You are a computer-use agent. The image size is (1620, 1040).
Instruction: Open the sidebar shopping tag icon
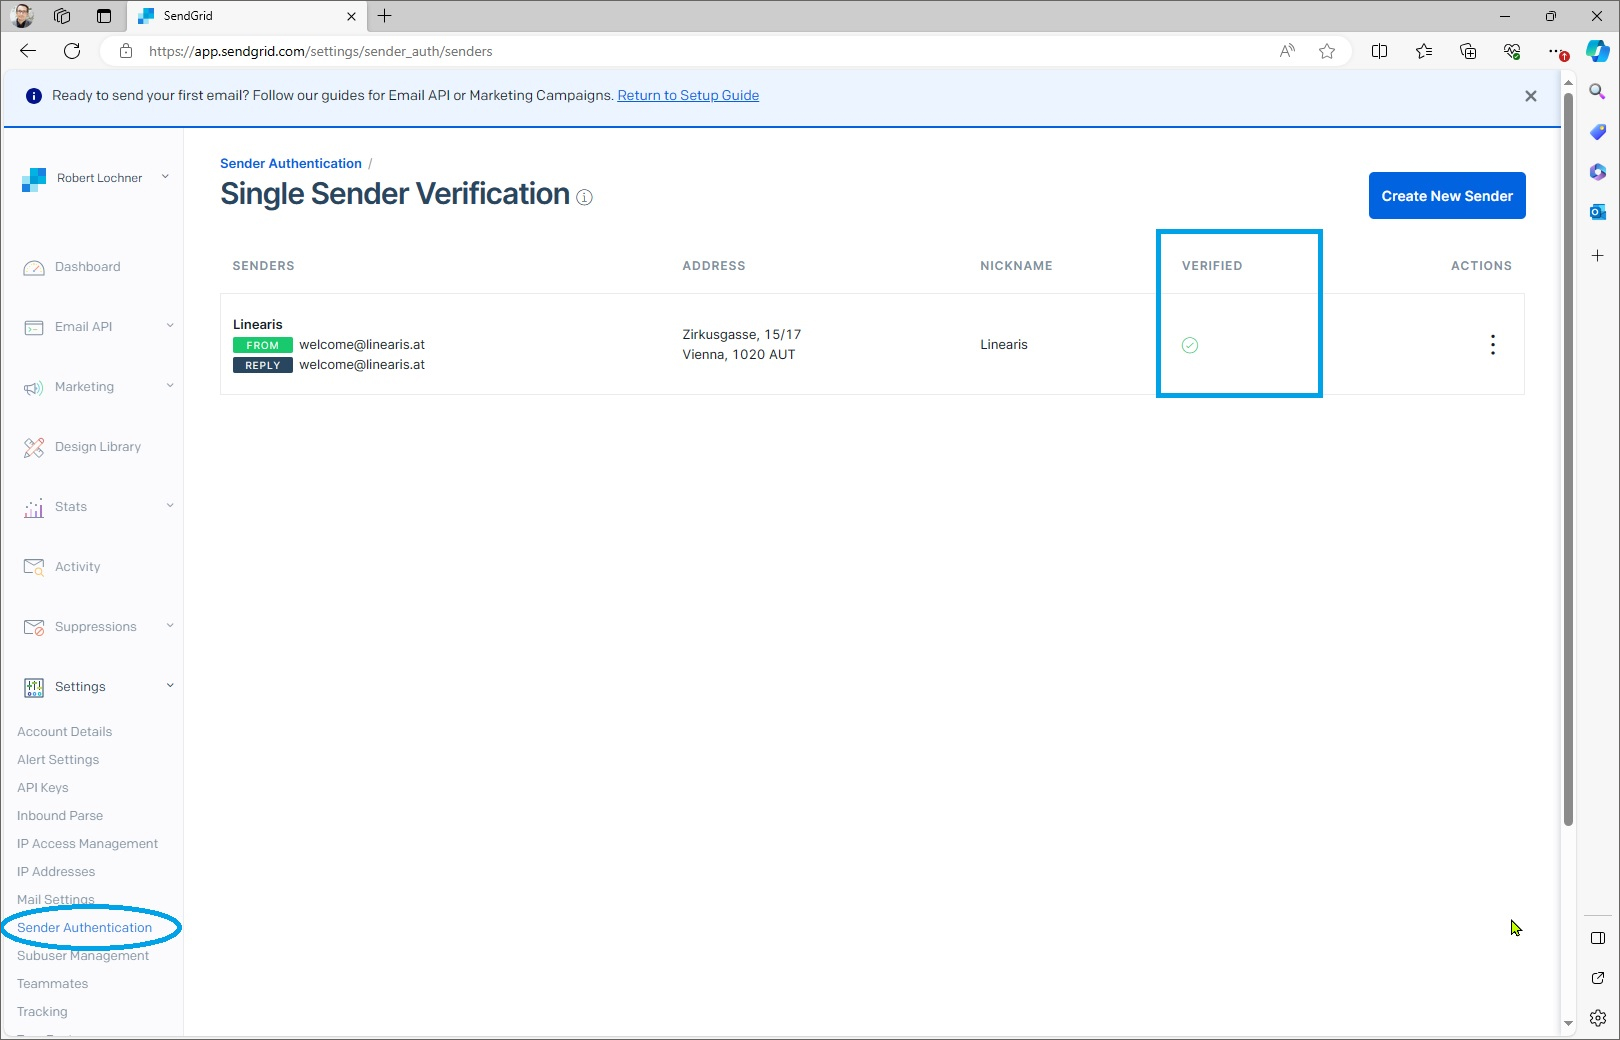tap(1598, 132)
